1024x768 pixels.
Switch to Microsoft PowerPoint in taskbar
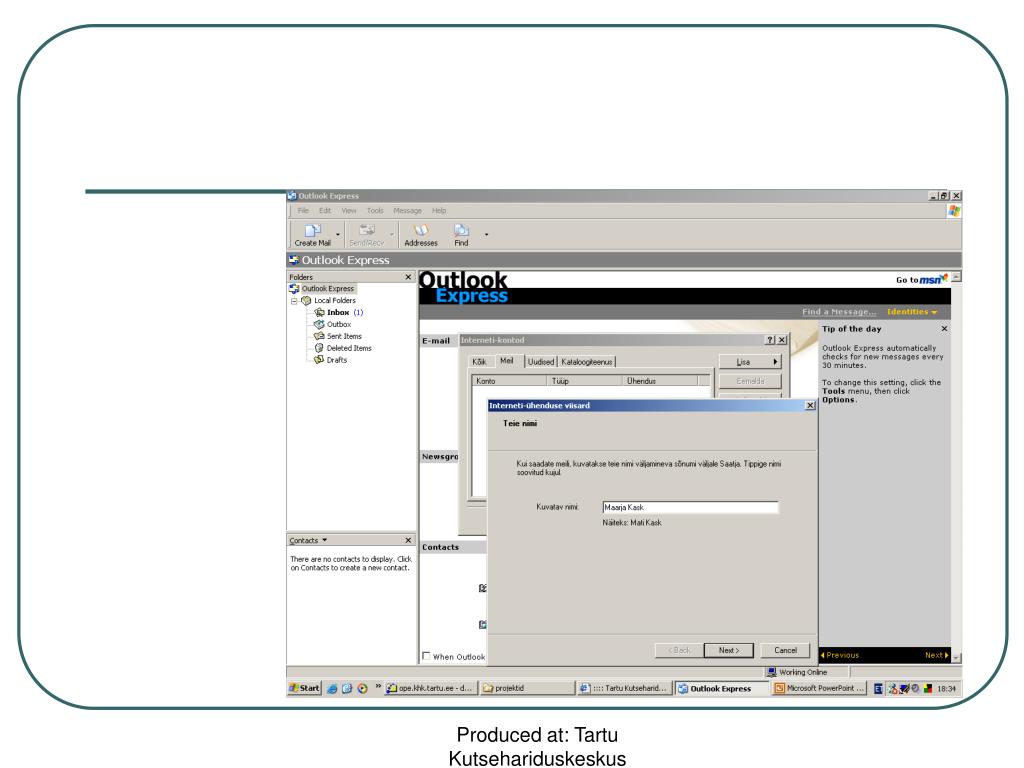820,688
